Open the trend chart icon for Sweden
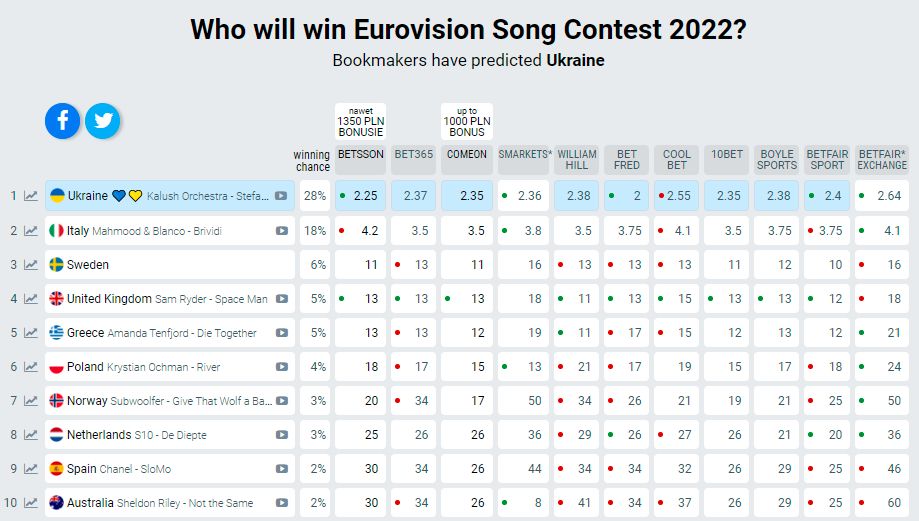919x521 pixels. coord(31,265)
